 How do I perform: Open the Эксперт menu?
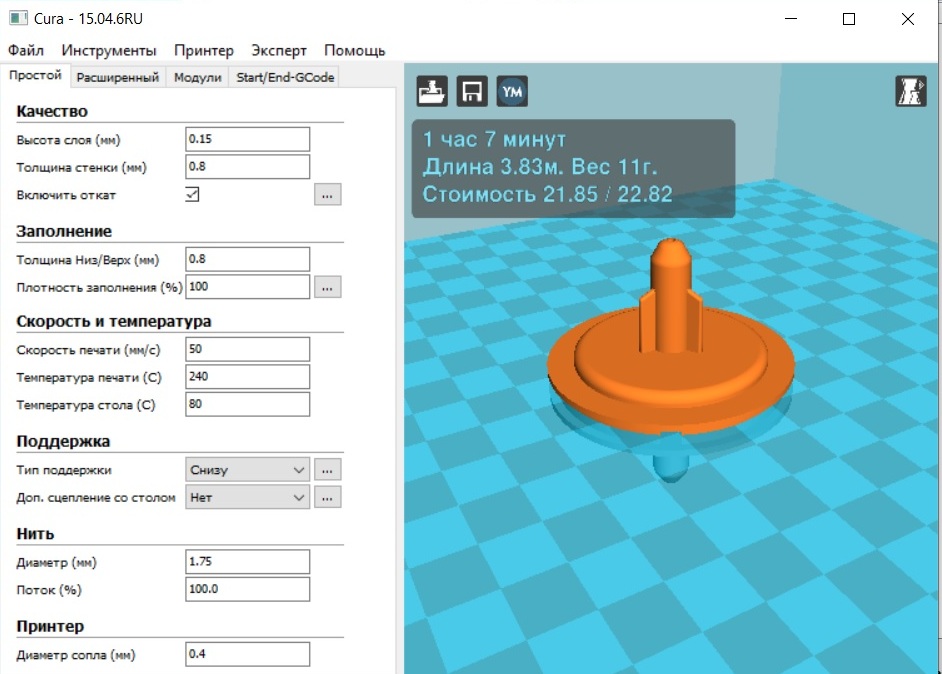point(279,50)
